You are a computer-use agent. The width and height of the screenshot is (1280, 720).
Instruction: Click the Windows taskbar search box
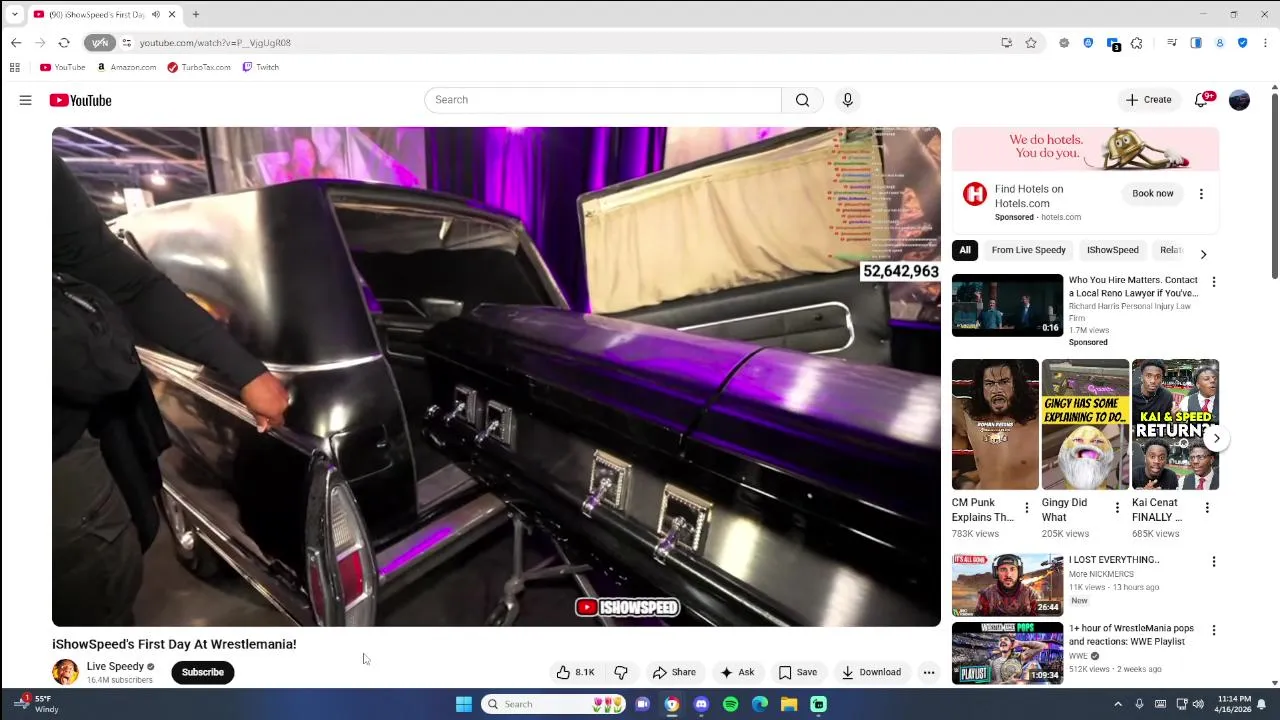pos(553,704)
